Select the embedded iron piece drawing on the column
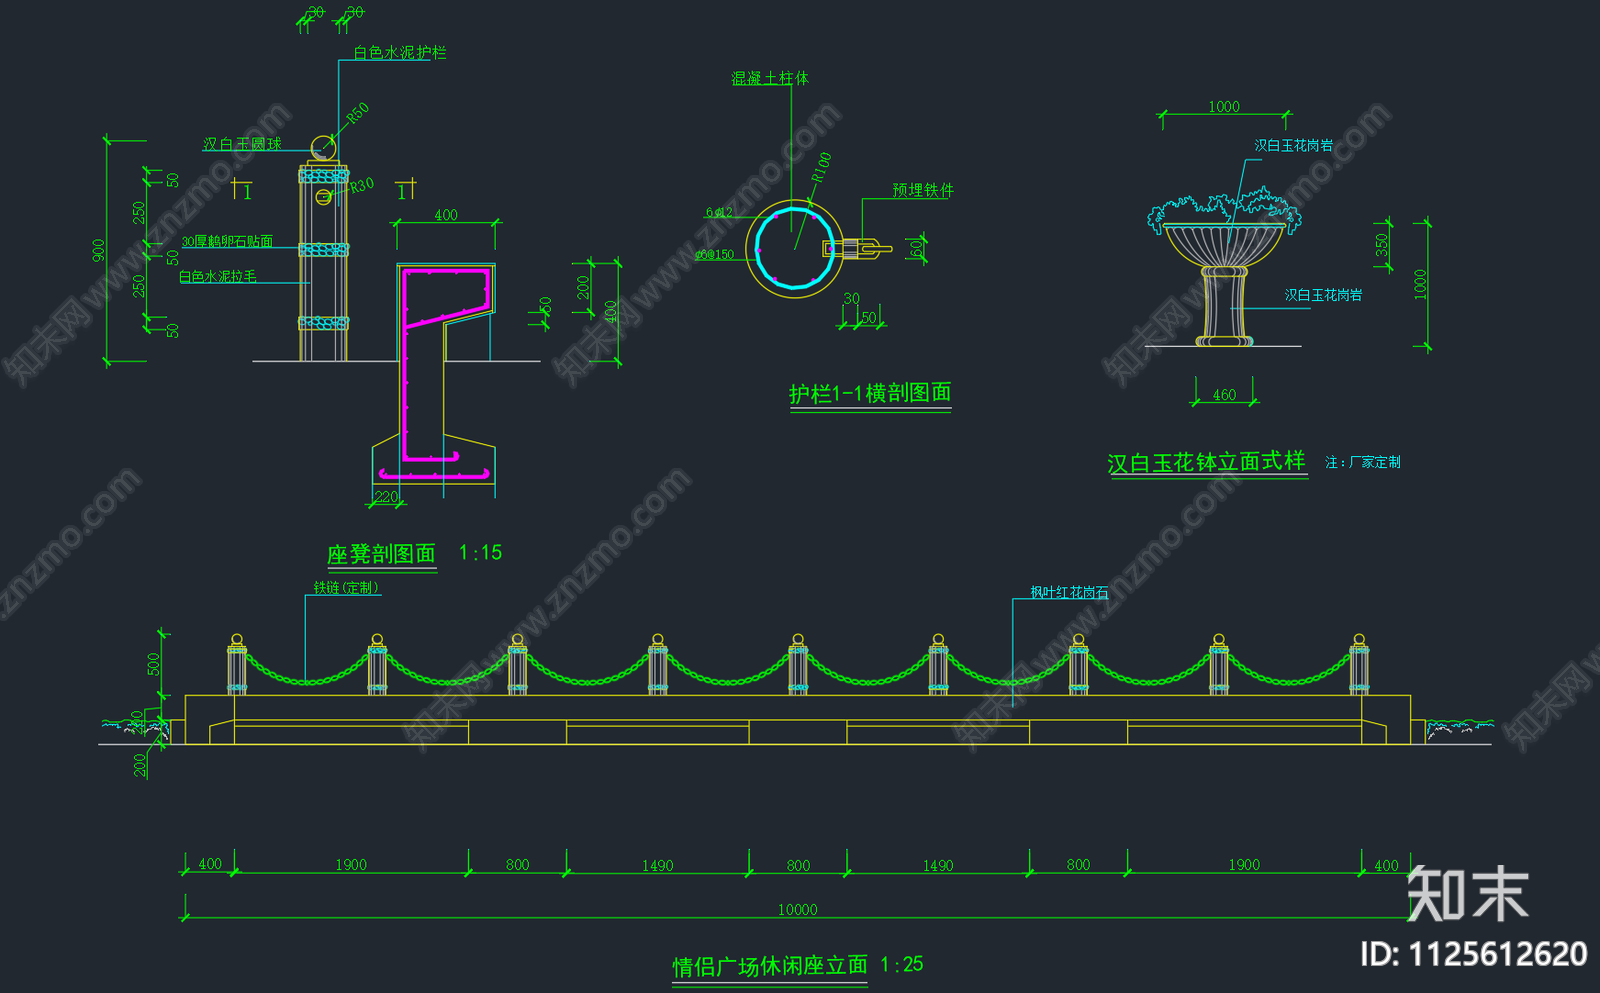 (856, 248)
